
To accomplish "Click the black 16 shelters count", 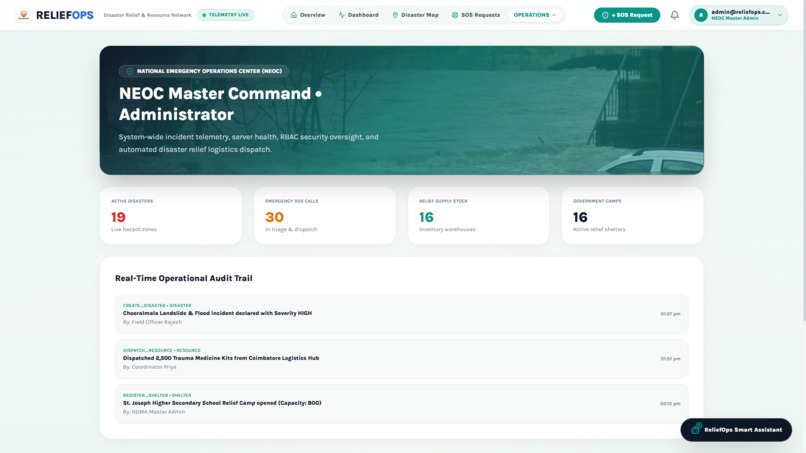I will 580,217.
